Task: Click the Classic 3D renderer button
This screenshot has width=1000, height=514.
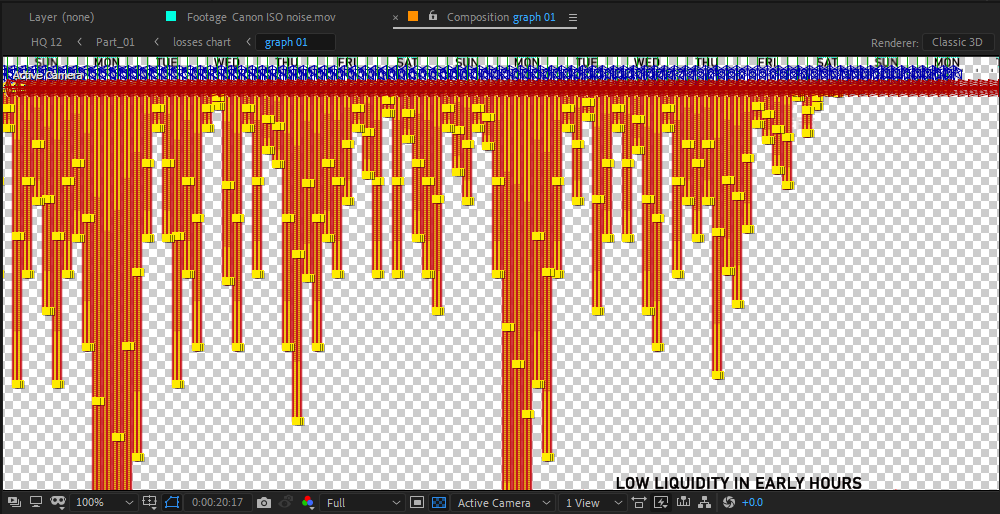Action: pyautogui.click(x=958, y=42)
